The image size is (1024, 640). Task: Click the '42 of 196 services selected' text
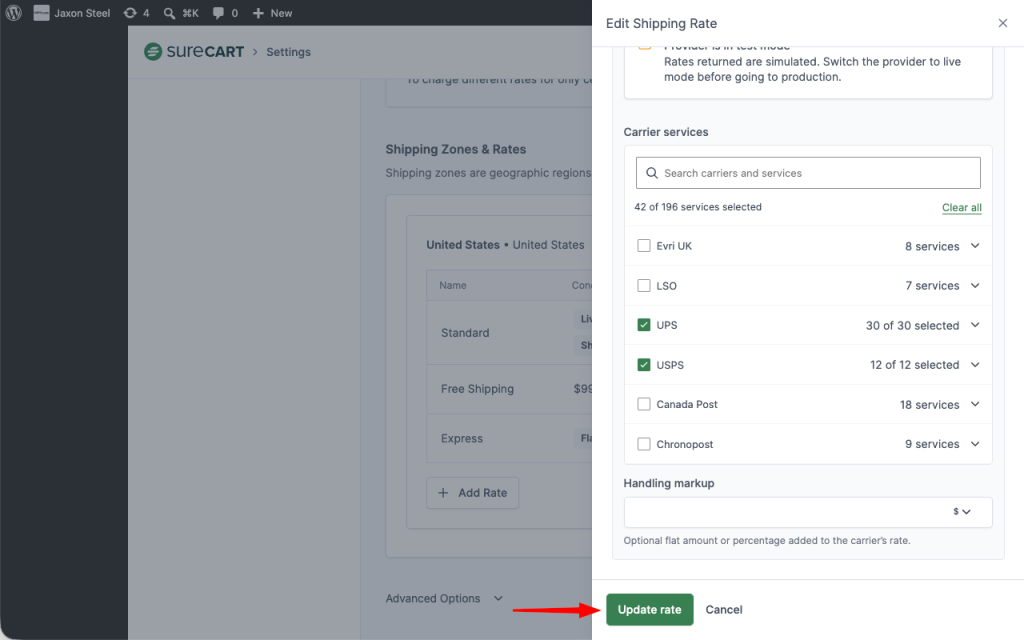[x=697, y=207]
